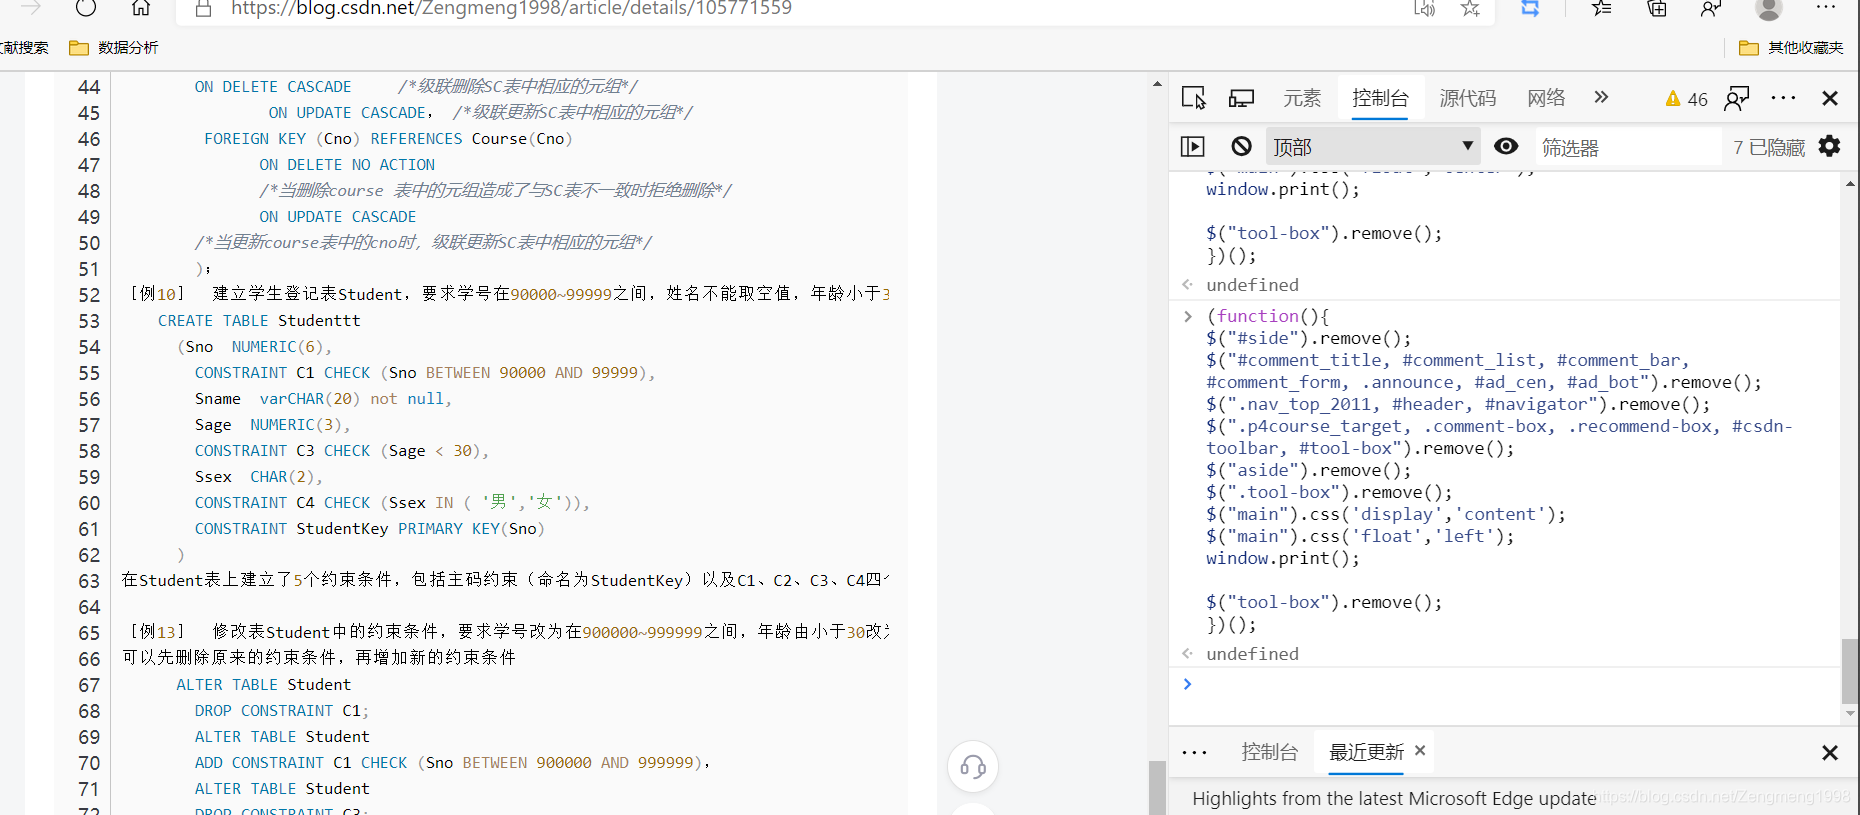This screenshot has width=1860, height=815.
Task: Open the 源代码 (Sources) tab
Action: (x=1468, y=98)
